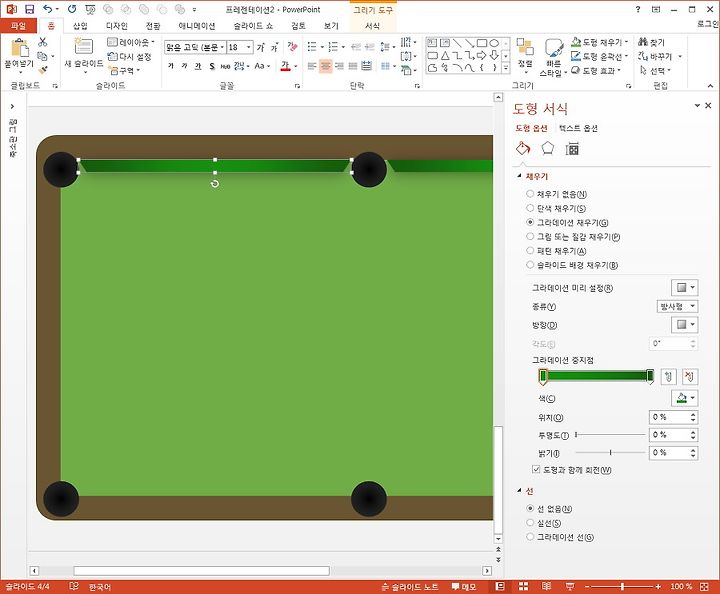The height and width of the screenshot is (594, 720).
Task: Open the Effects pentagon icon in format pane
Action: [547, 148]
